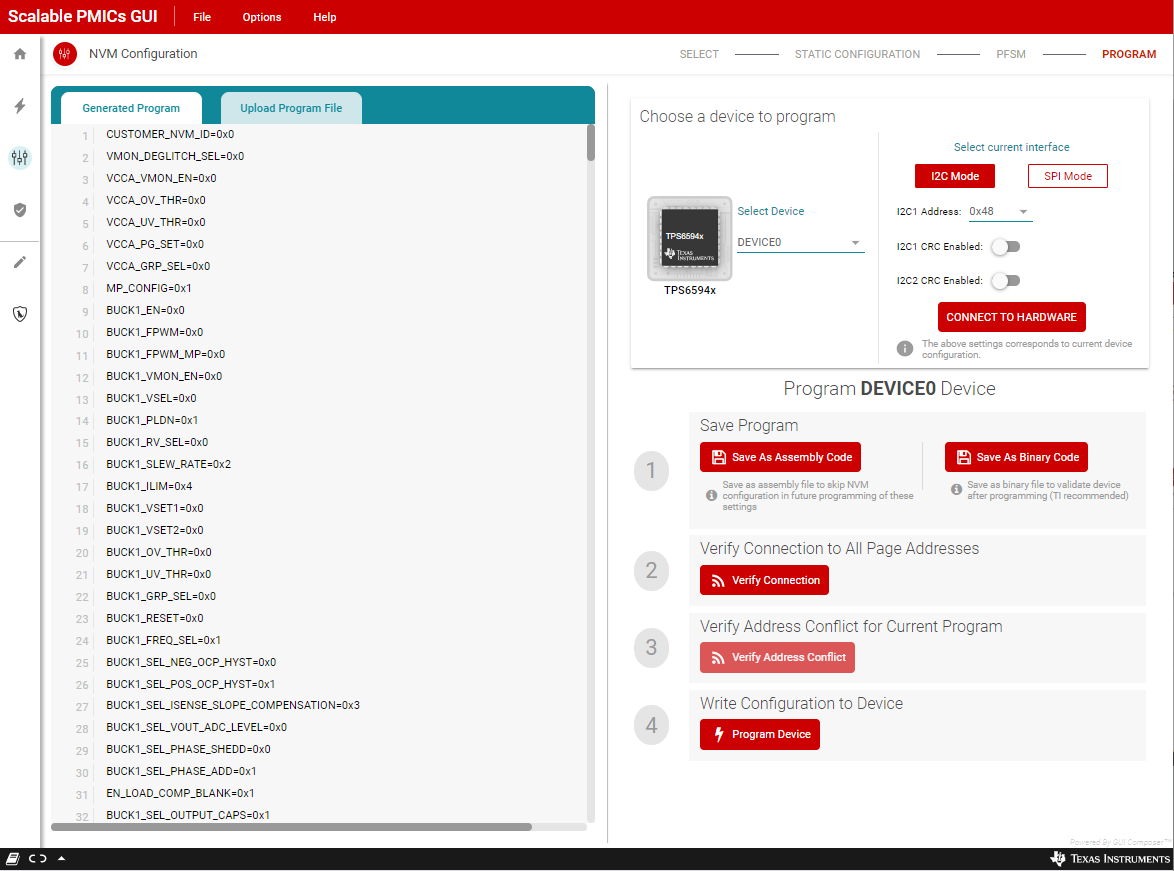Image resolution: width=1174 pixels, height=871 pixels.
Task: Click Save As Assembly Code button
Action: [x=780, y=457]
